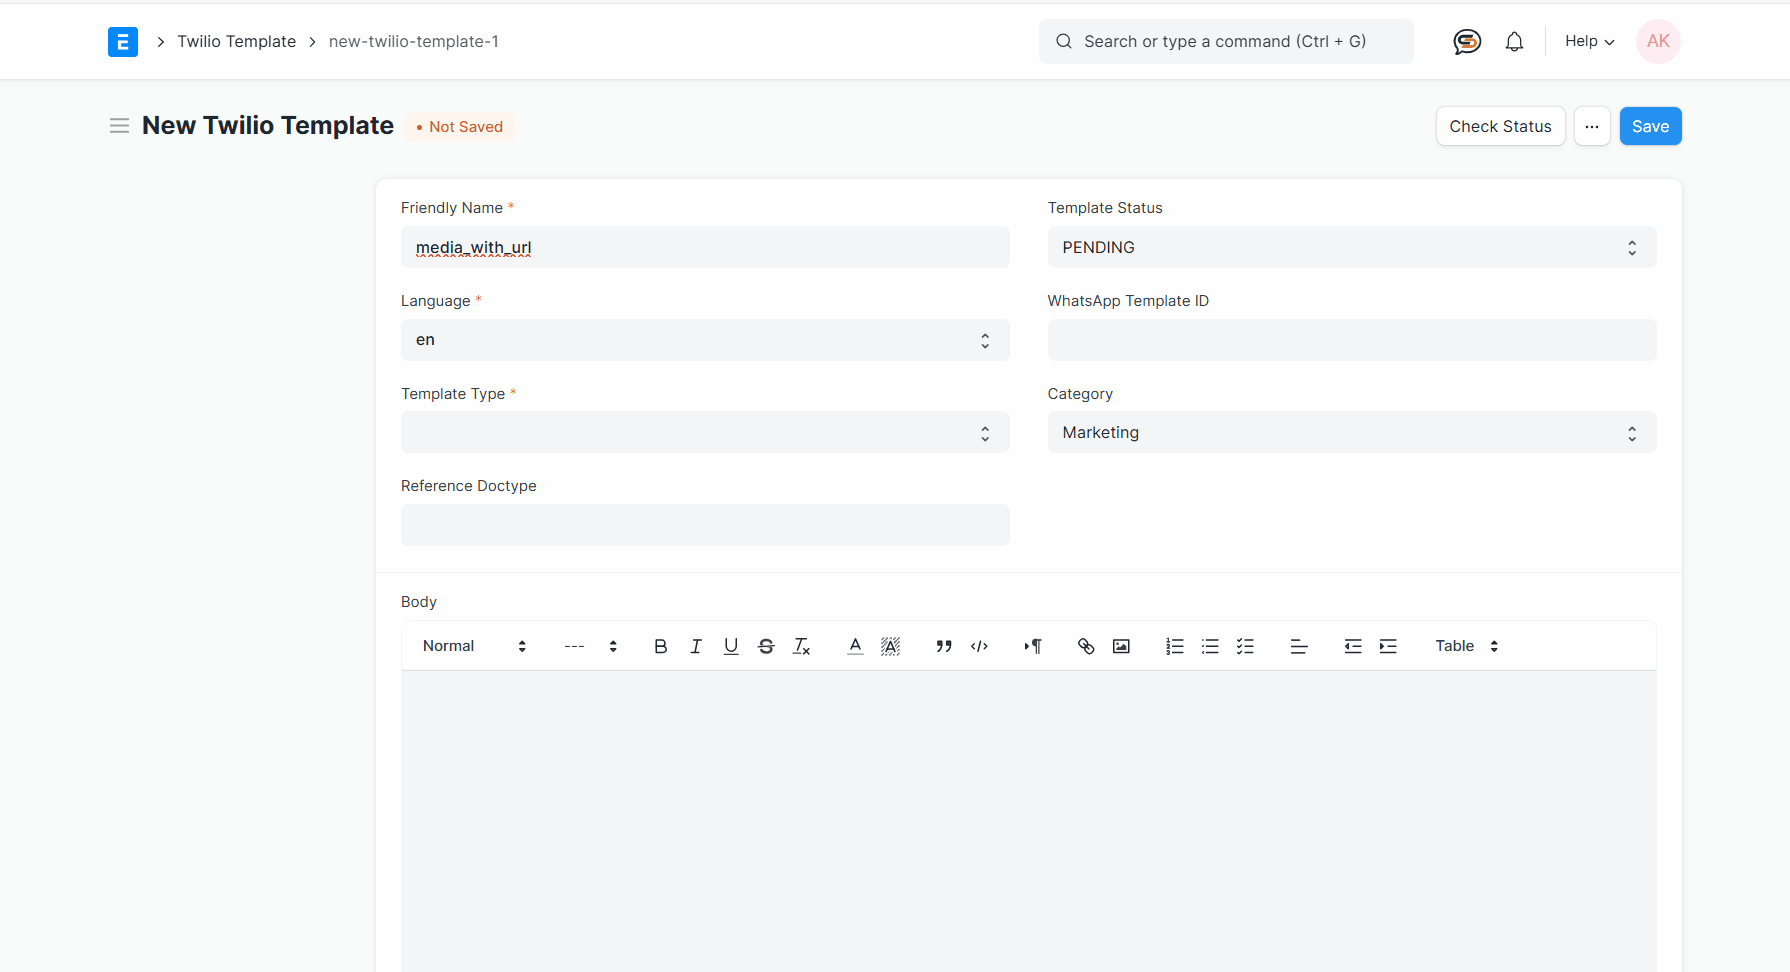
Task: Expand the Category Marketing dropdown
Action: (x=1351, y=432)
